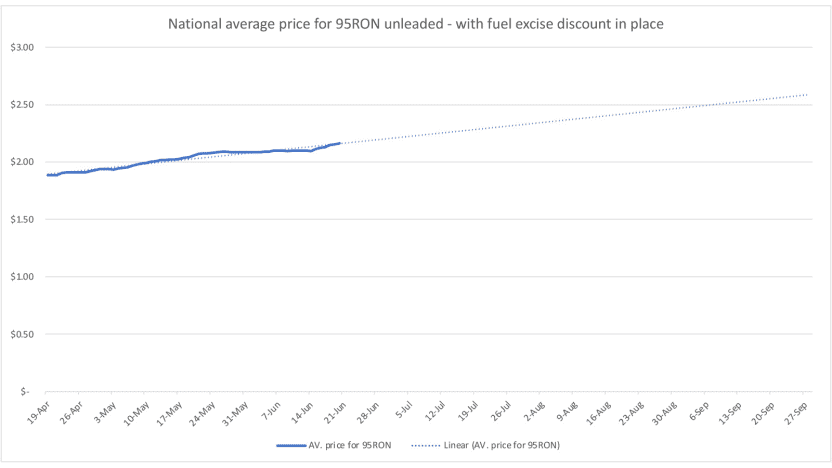
Task: Click the AV. price for 95RON legend entry
Action: pyautogui.click(x=334, y=445)
